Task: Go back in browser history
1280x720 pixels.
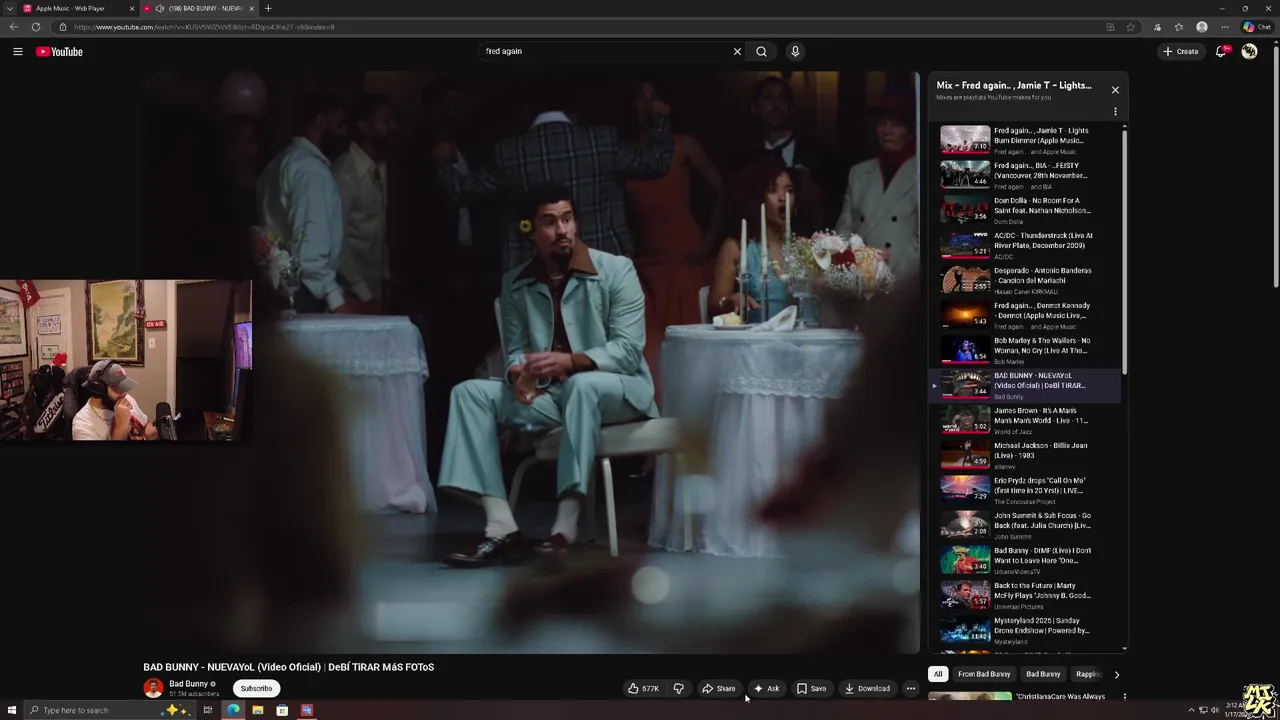Action: click(x=13, y=27)
